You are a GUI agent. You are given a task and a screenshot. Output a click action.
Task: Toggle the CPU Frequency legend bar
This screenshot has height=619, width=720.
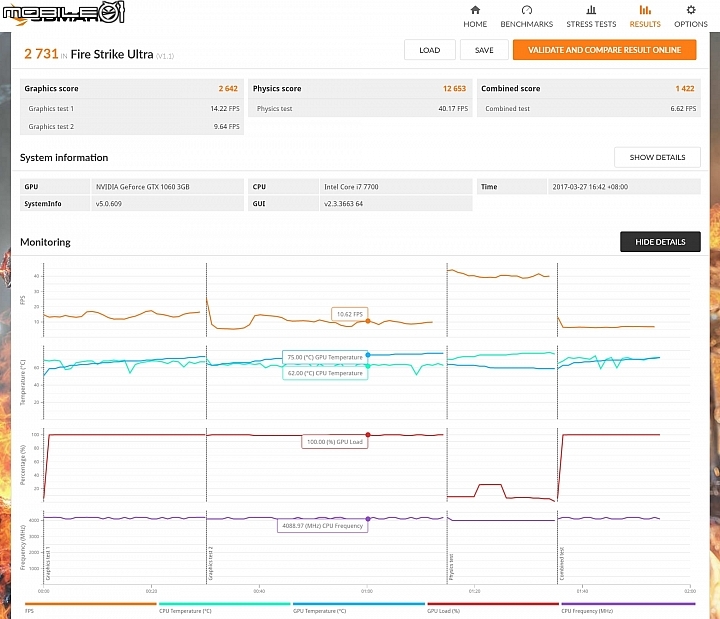click(x=628, y=604)
